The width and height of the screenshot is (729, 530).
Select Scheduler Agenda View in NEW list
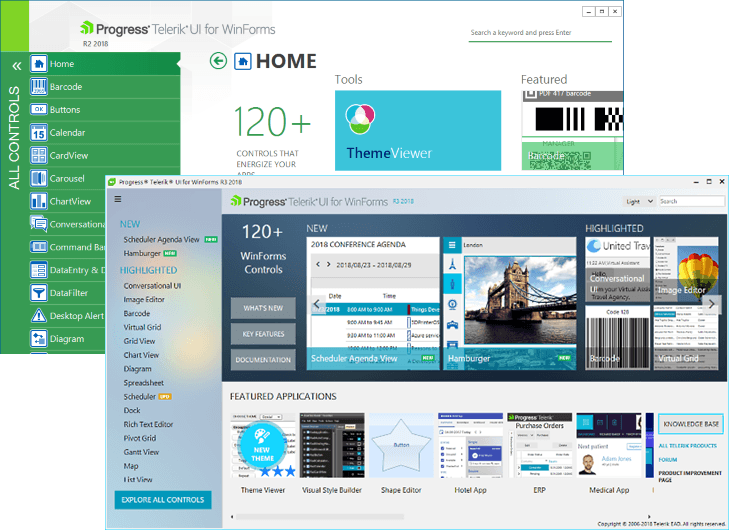click(161, 239)
